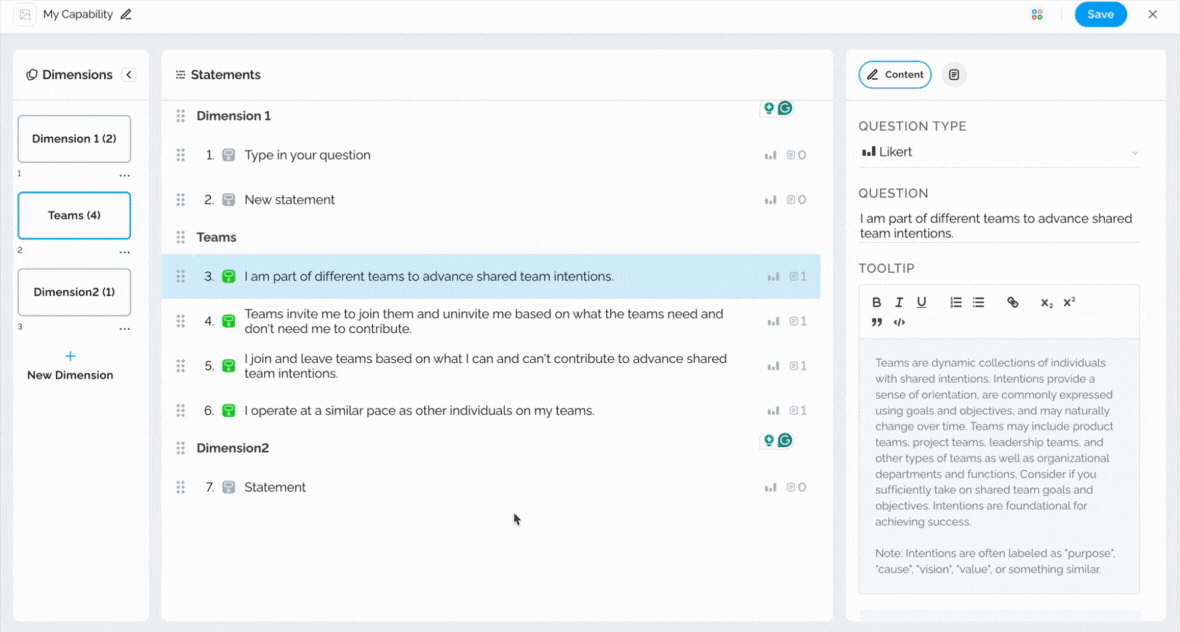Switch to the Content tab
Viewport: 1180px width, 632px height.
click(x=895, y=75)
